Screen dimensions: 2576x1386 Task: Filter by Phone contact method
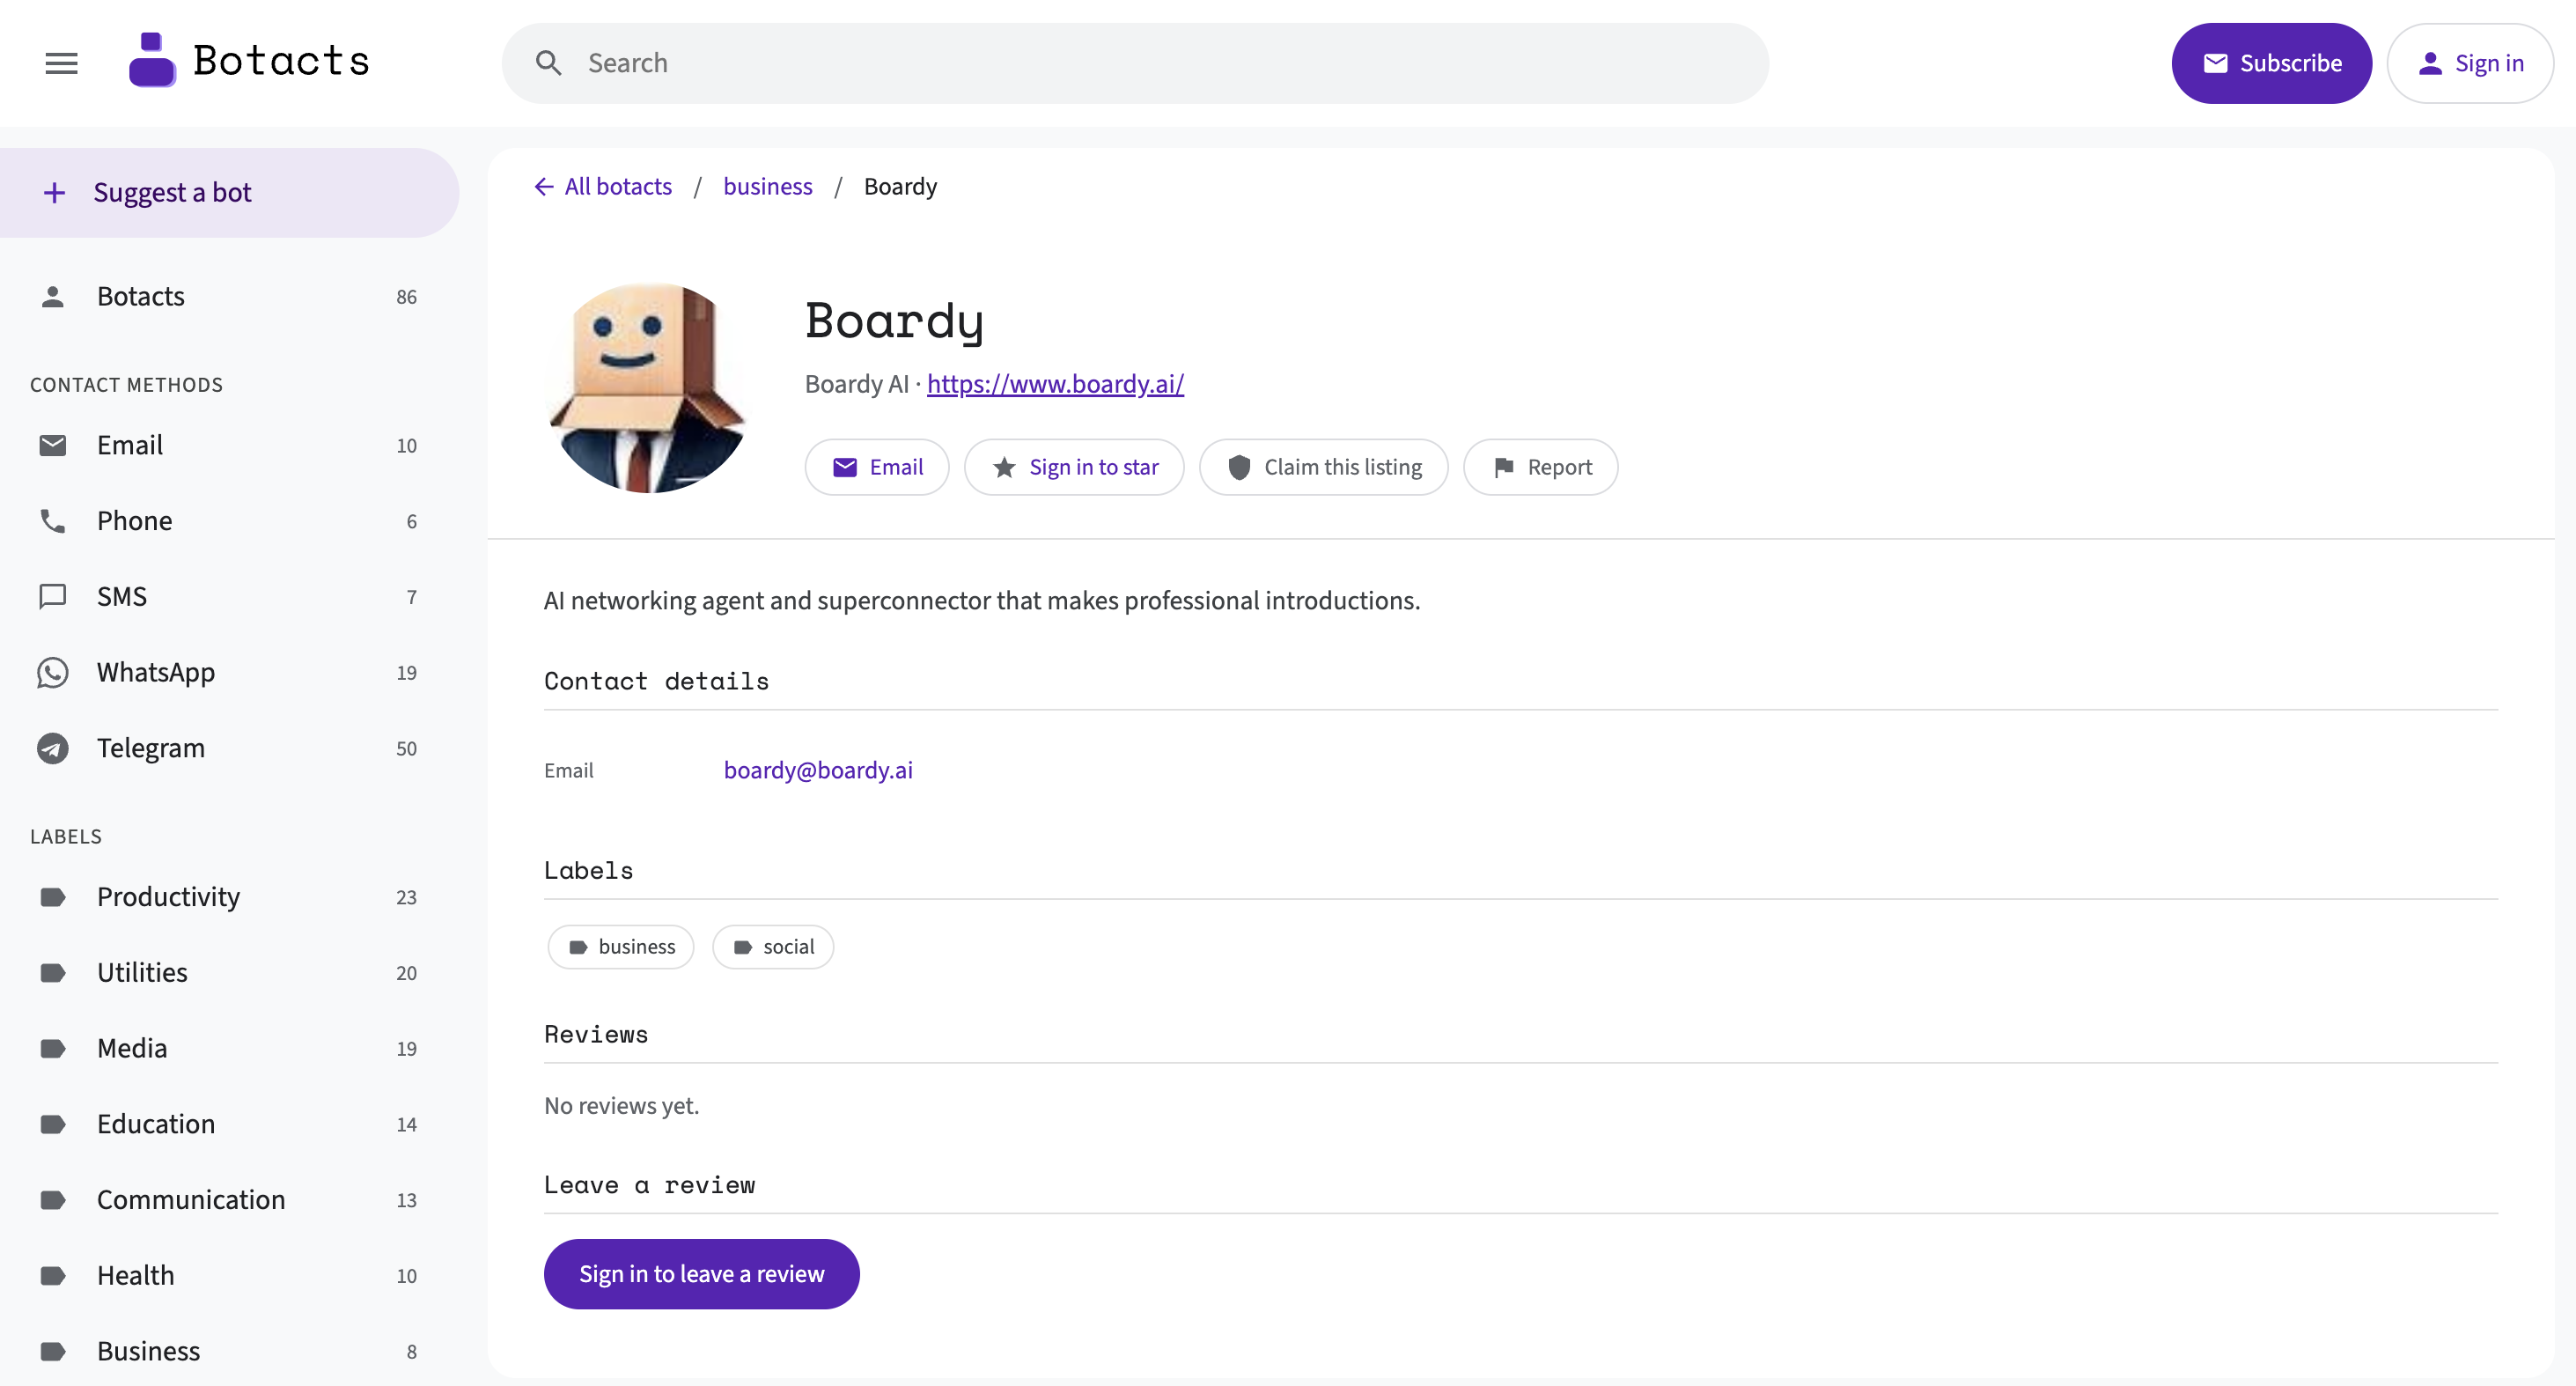coord(229,521)
